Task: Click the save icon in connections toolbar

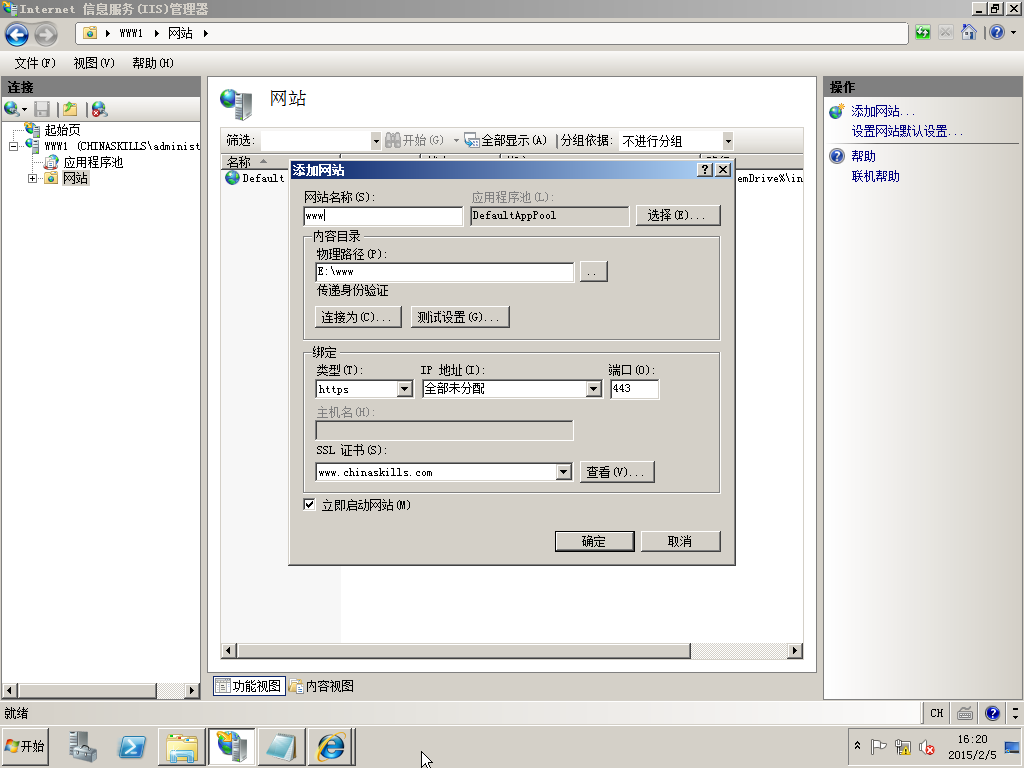Action: 42,109
